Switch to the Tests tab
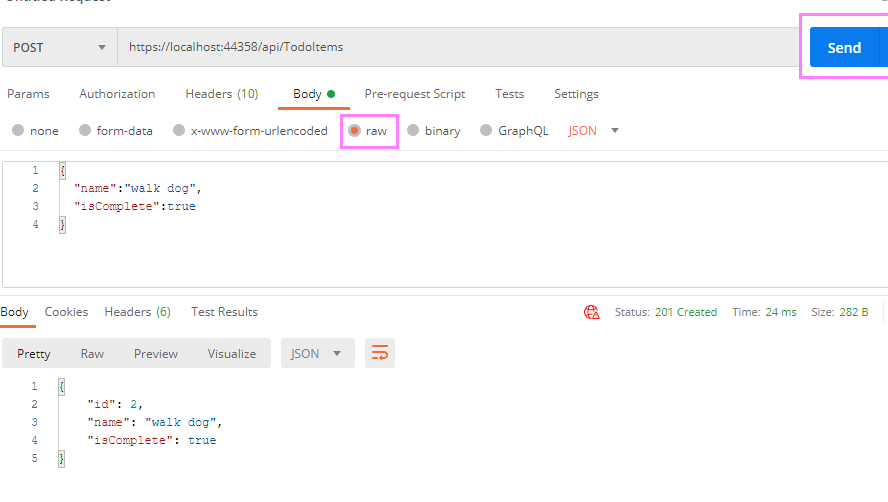This screenshot has height=502, width=888. point(510,94)
